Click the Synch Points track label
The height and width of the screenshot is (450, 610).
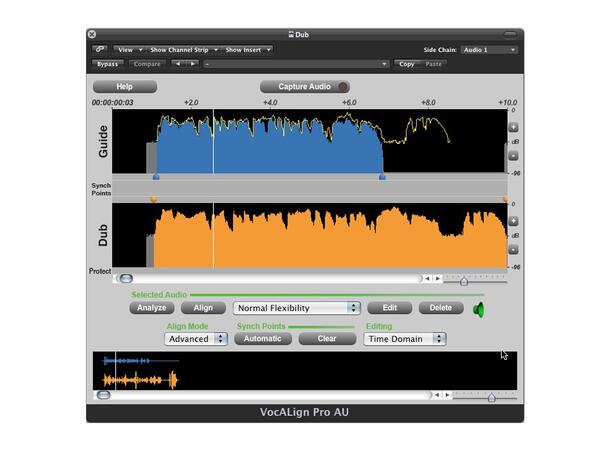click(101, 189)
